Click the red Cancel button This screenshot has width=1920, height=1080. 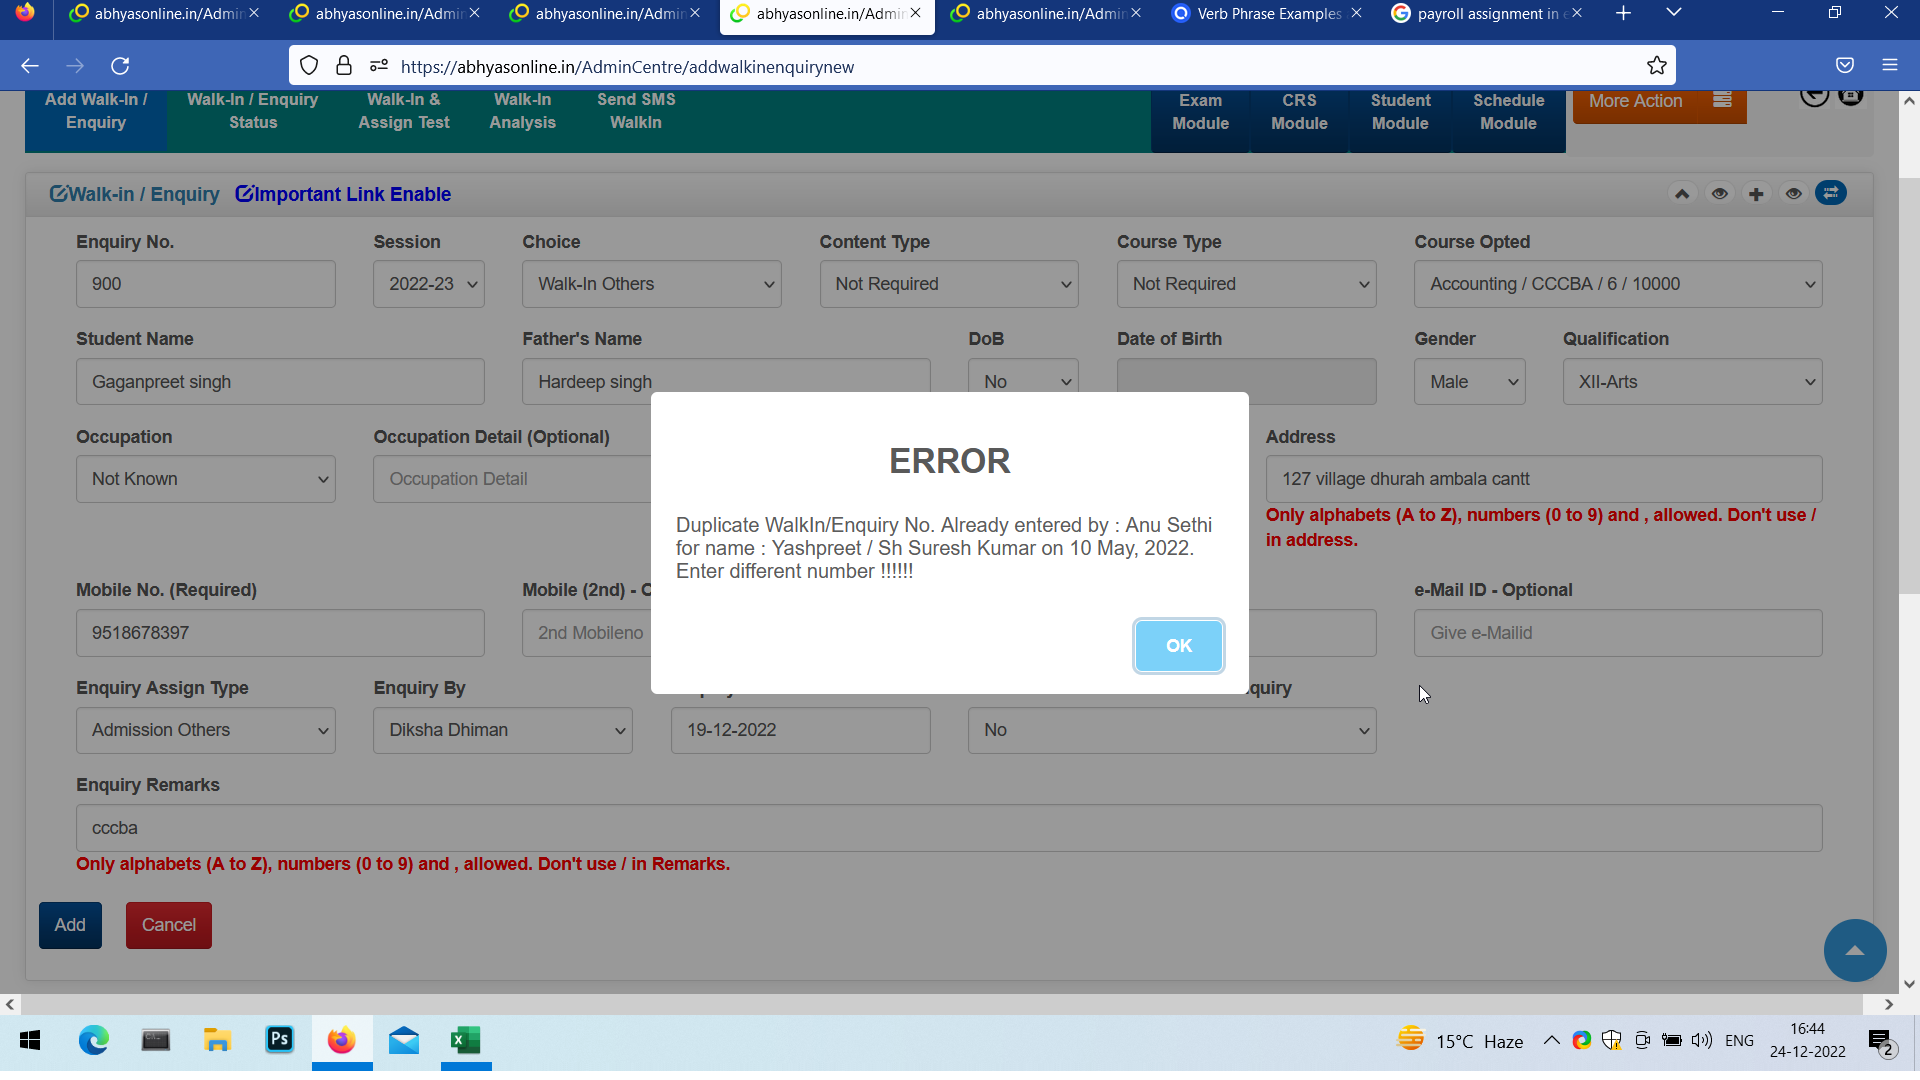(x=168, y=925)
